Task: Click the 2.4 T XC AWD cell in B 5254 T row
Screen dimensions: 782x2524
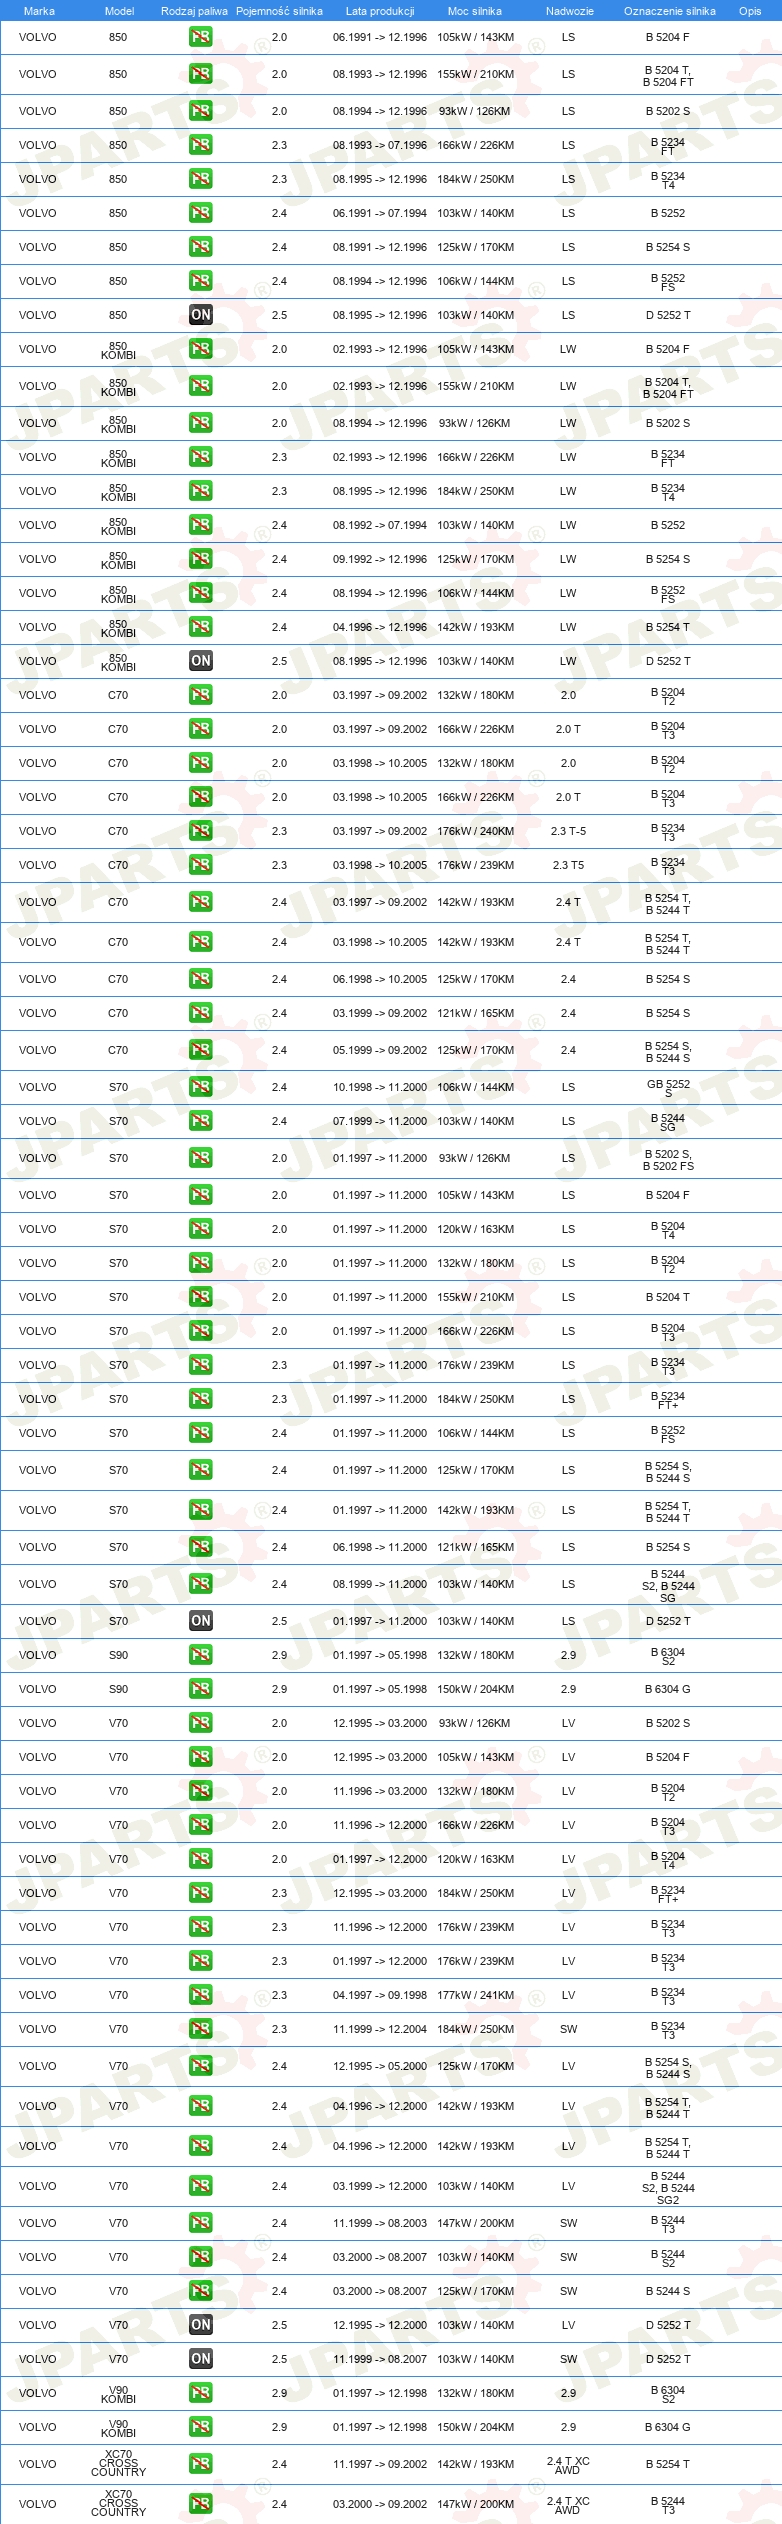Action: [568, 2465]
